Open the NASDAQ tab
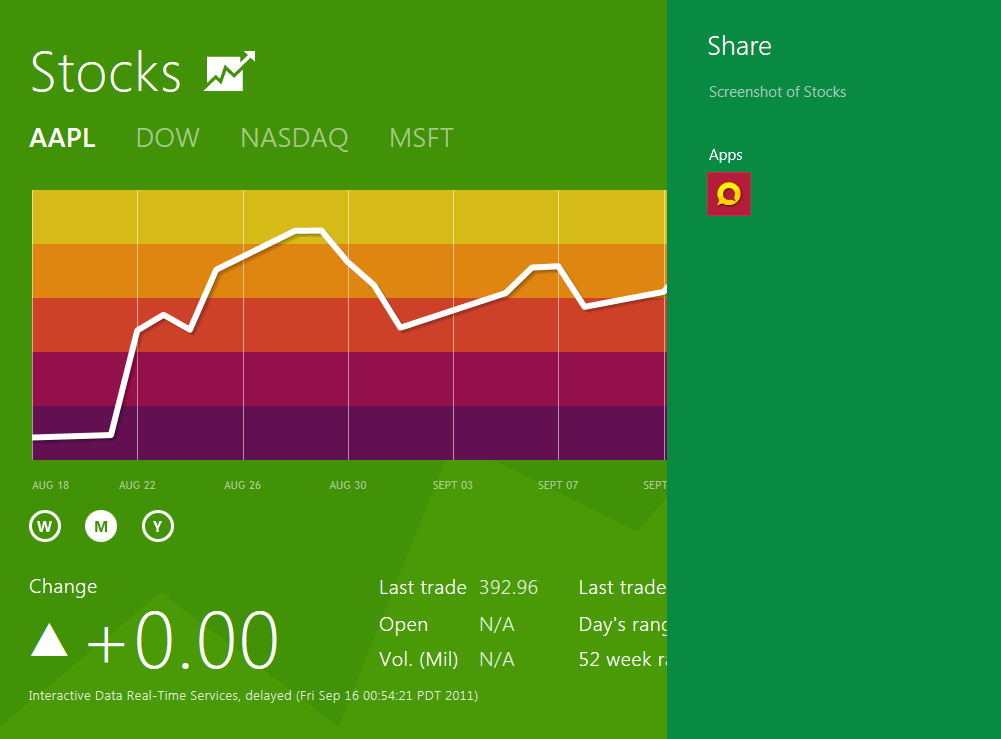This screenshot has height=739, width=1001. tap(294, 138)
